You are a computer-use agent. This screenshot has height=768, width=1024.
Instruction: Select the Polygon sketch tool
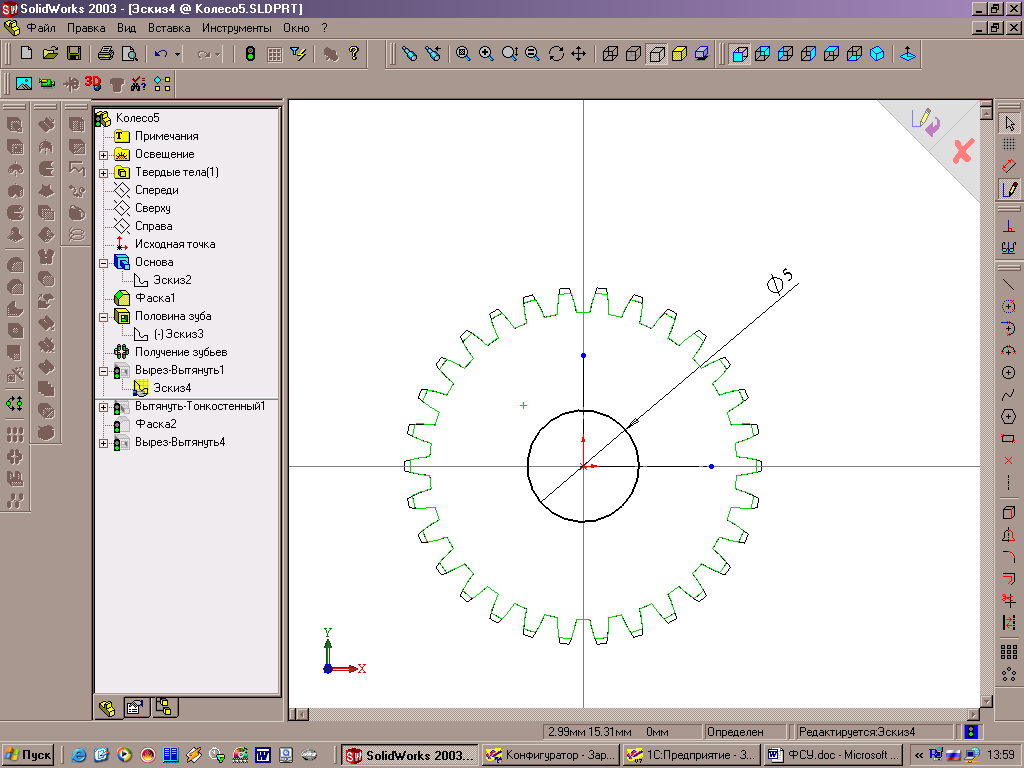[x=1008, y=417]
